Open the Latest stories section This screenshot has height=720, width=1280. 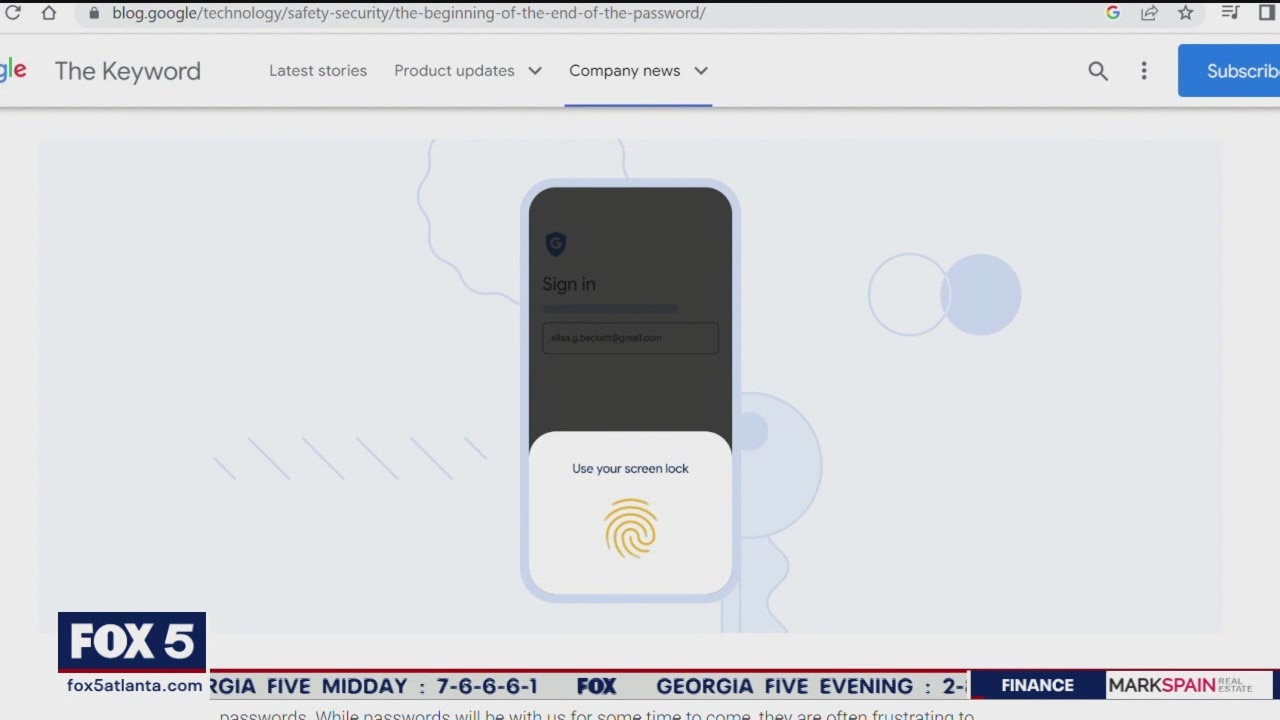[318, 71]
